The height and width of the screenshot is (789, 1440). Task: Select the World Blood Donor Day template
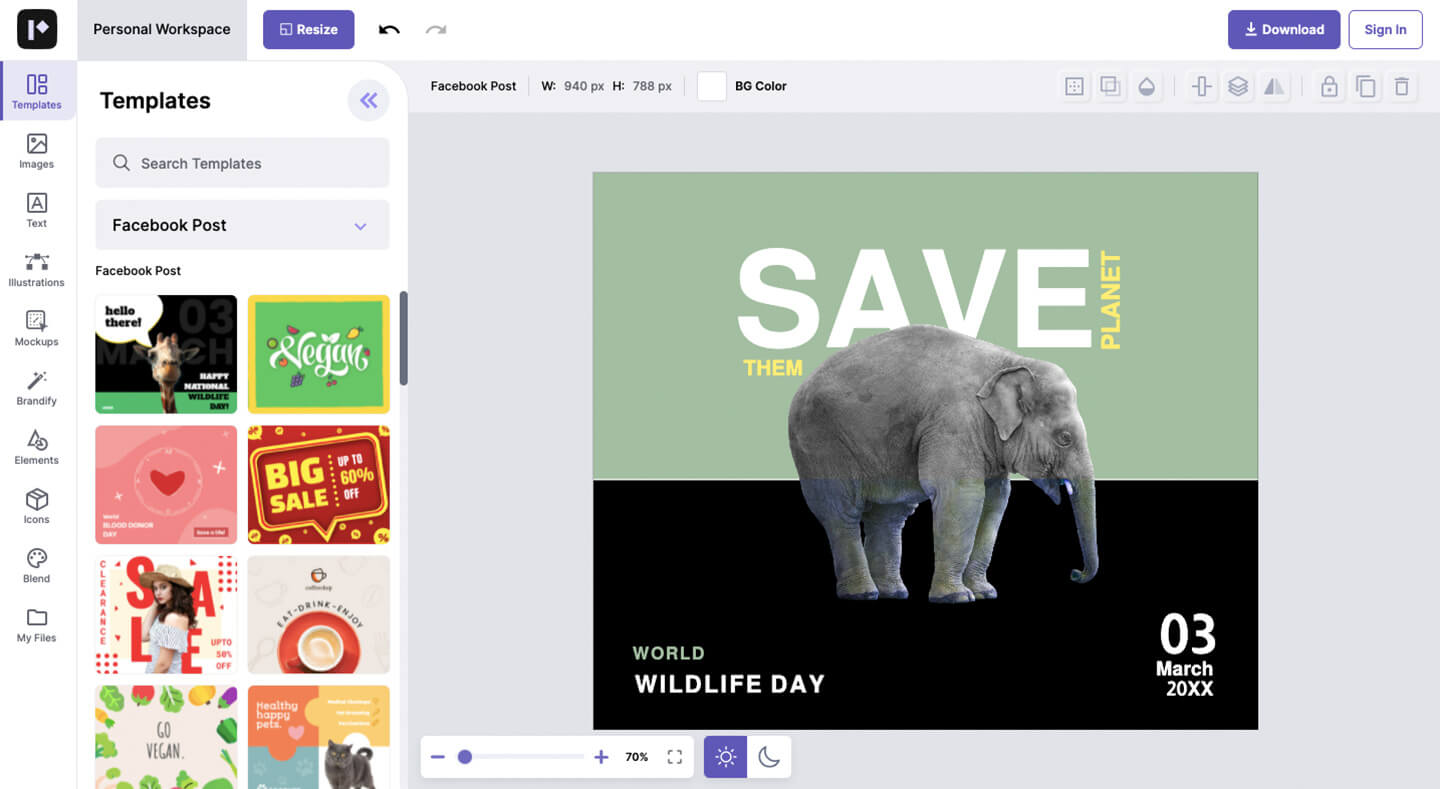coord(166,485)
